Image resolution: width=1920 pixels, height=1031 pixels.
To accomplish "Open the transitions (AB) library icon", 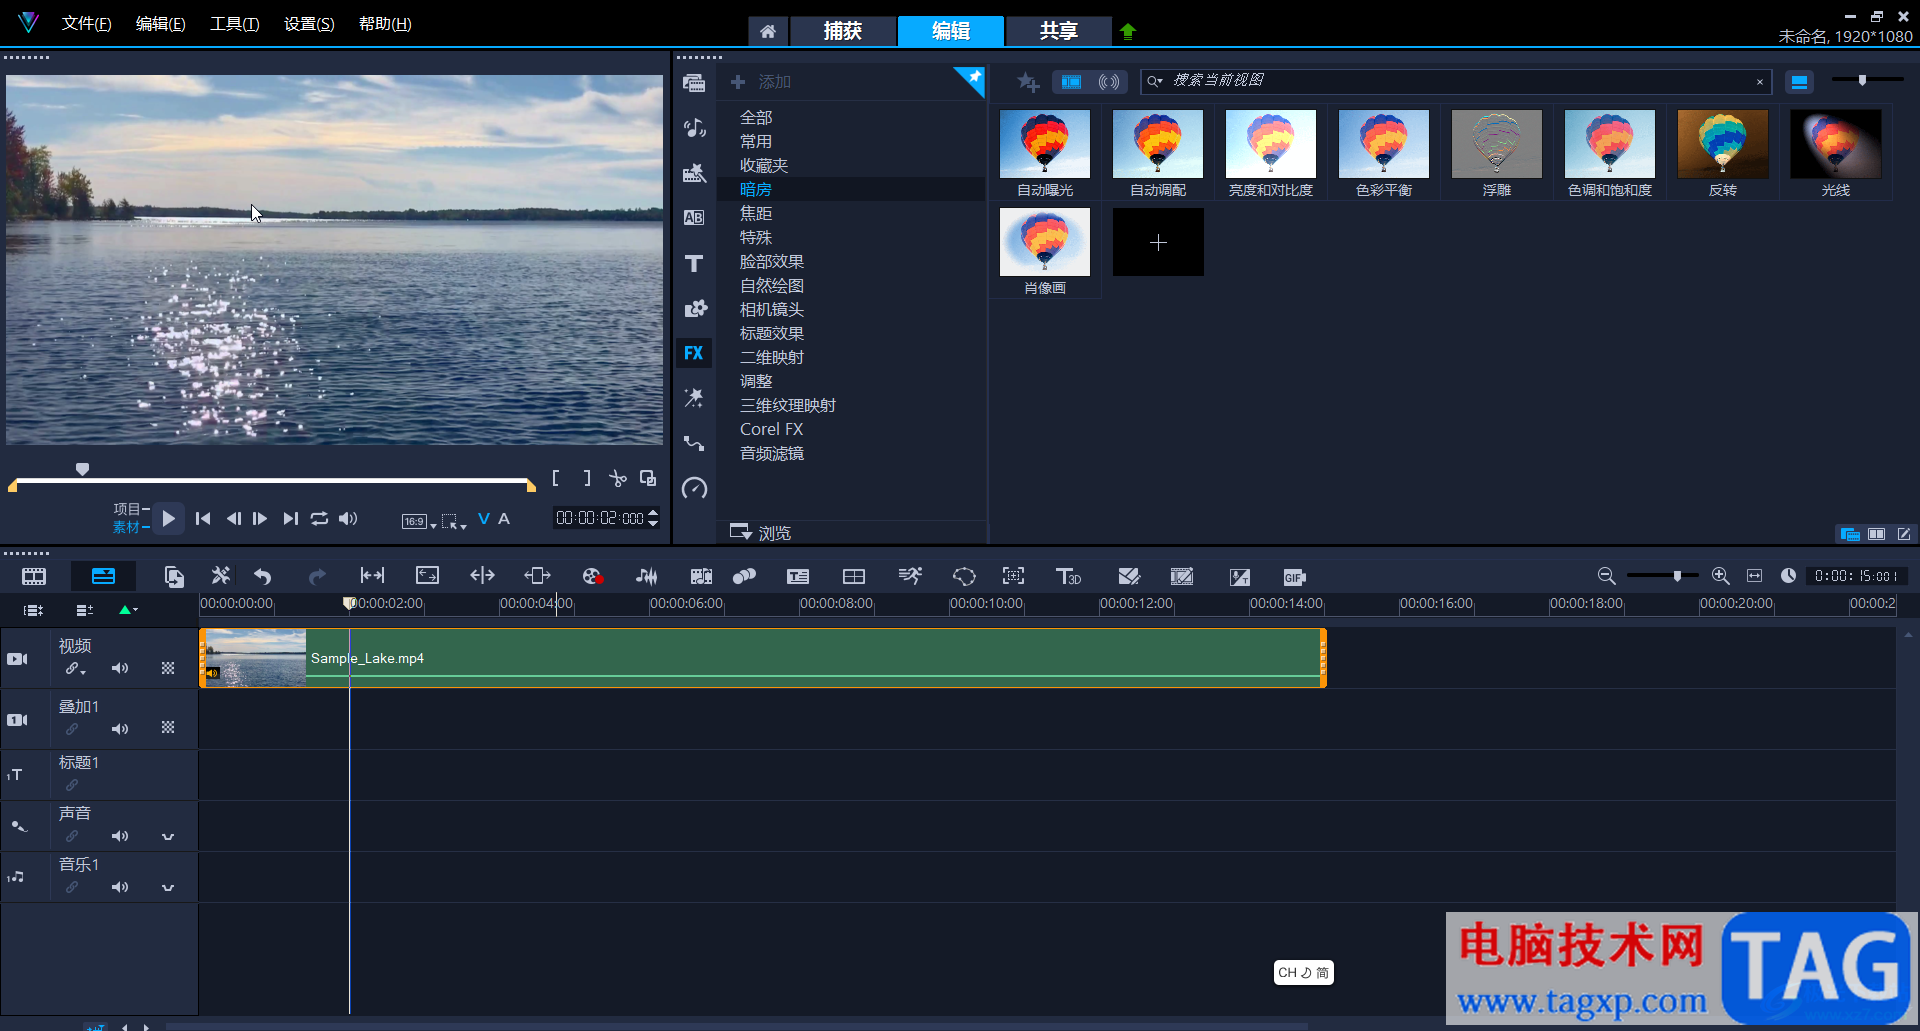I will [694, 218].
